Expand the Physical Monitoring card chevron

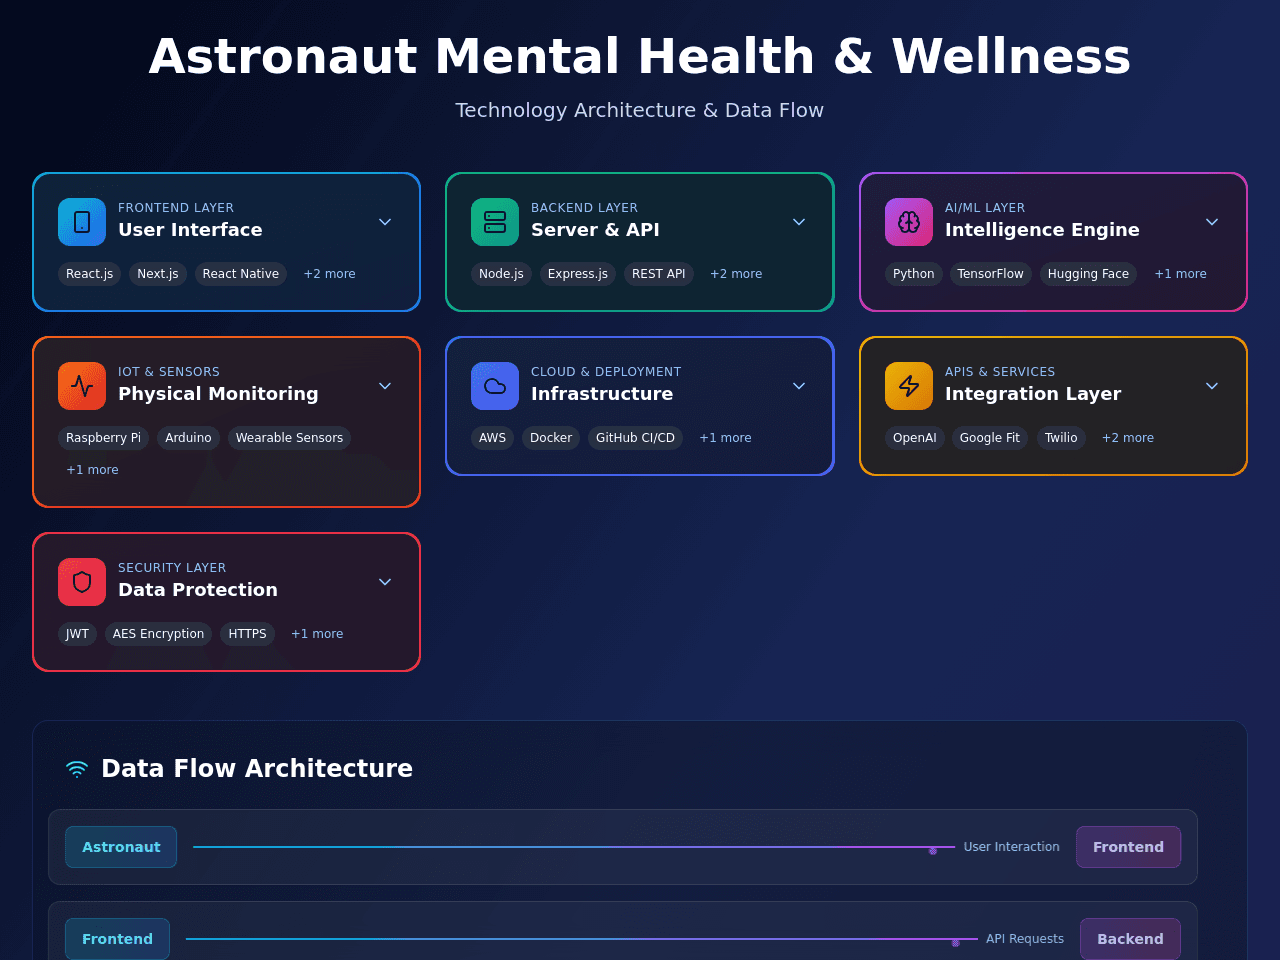tap(385, 386)
